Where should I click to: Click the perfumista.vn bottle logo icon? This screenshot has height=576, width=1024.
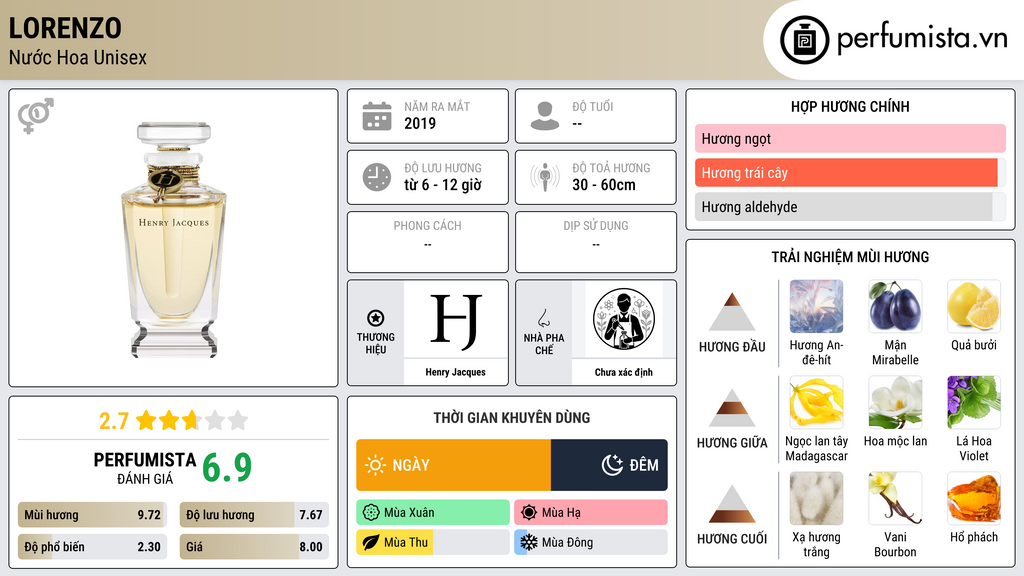pos(804,40)
